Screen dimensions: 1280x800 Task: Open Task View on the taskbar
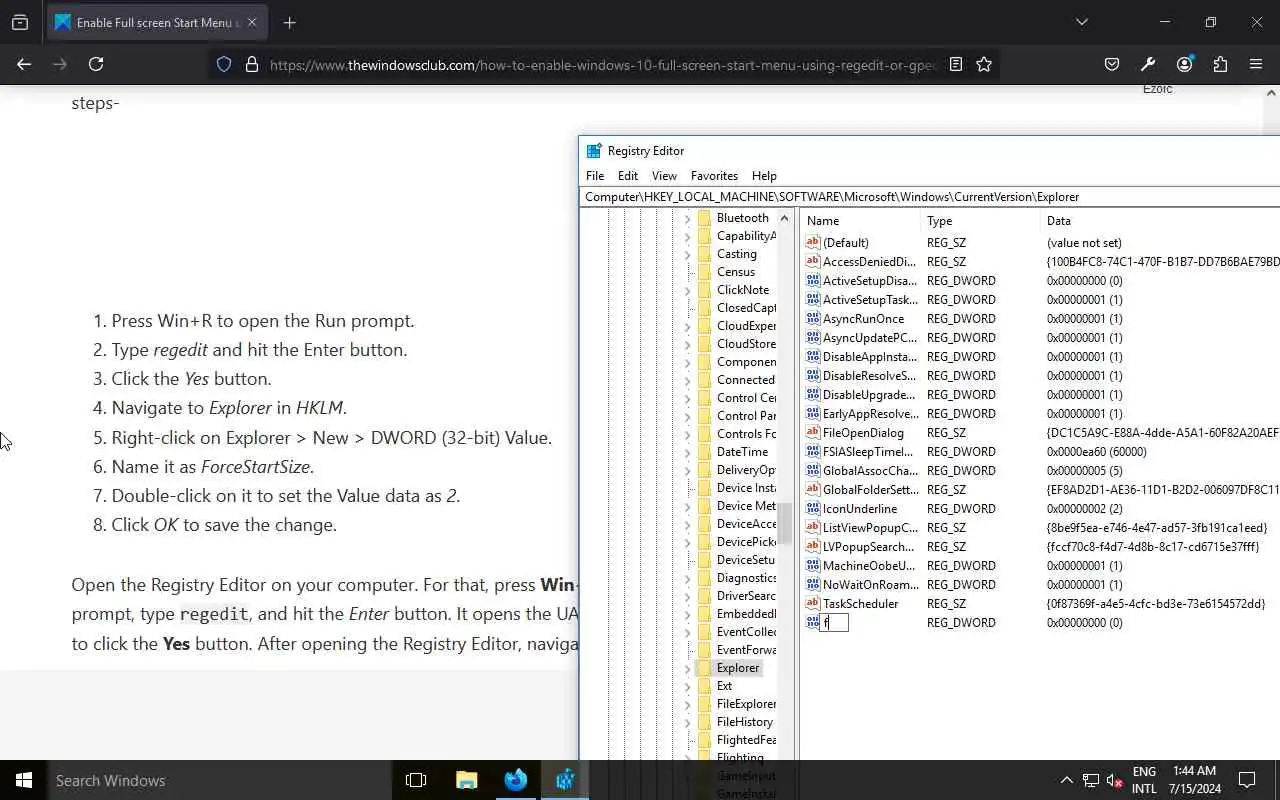click(416, 780)
